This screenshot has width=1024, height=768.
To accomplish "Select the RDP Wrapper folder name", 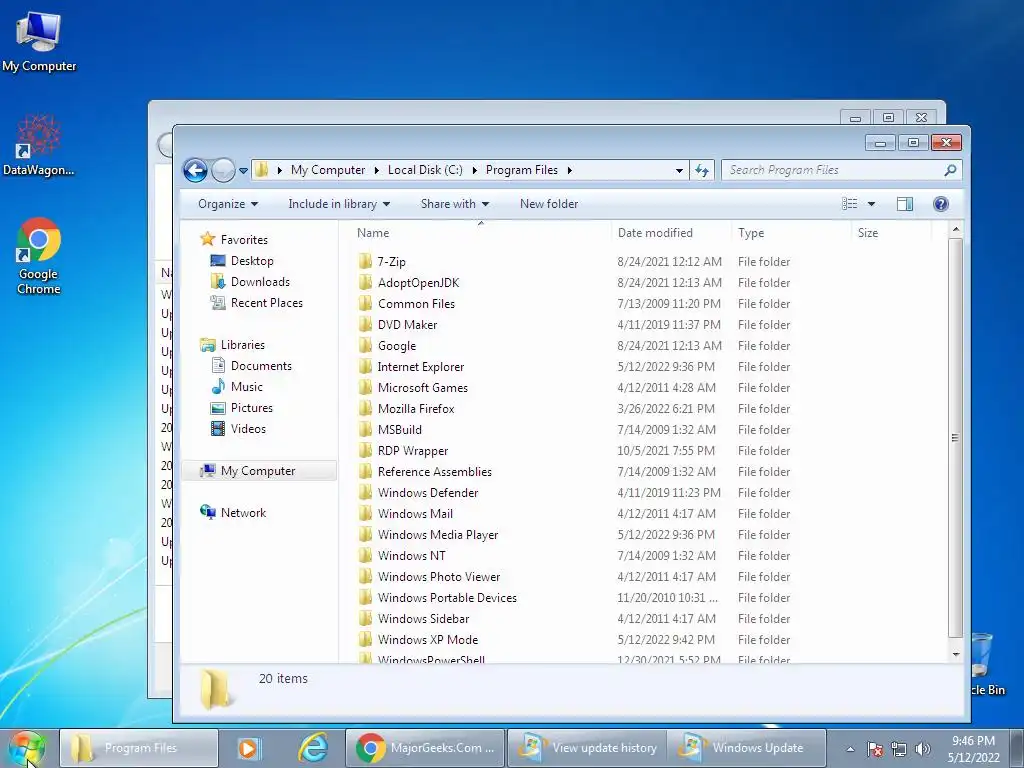I will [x=413, y=451].
